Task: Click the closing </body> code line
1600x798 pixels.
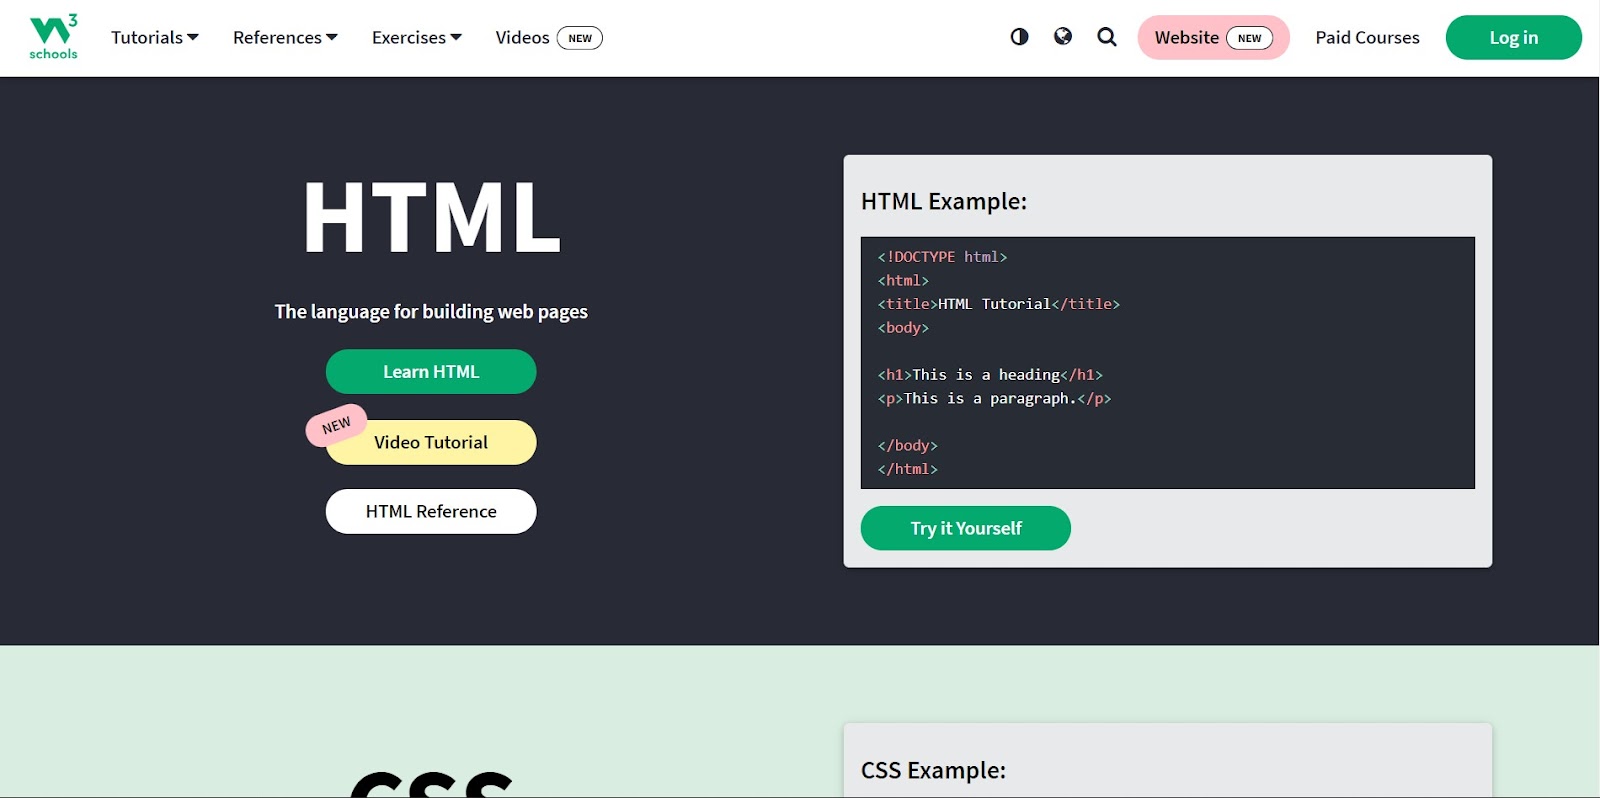Action: click(907, 445)
